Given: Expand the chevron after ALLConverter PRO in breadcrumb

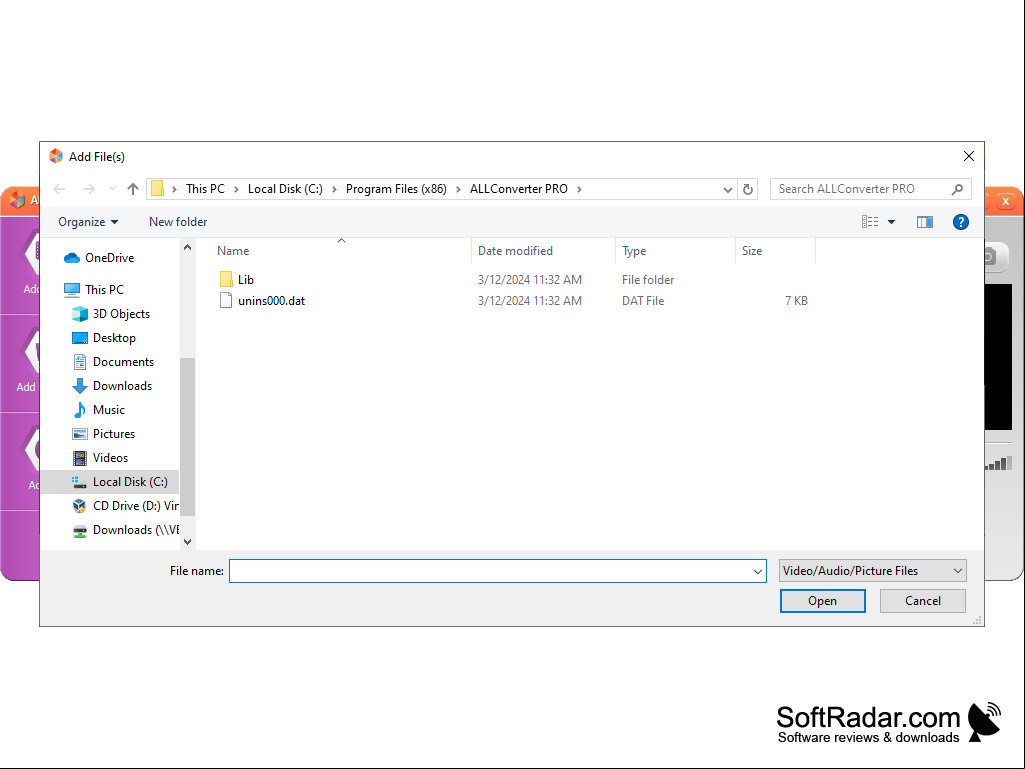Looking at the screenshot, I should pyautogui.click(x=579, y=189).
